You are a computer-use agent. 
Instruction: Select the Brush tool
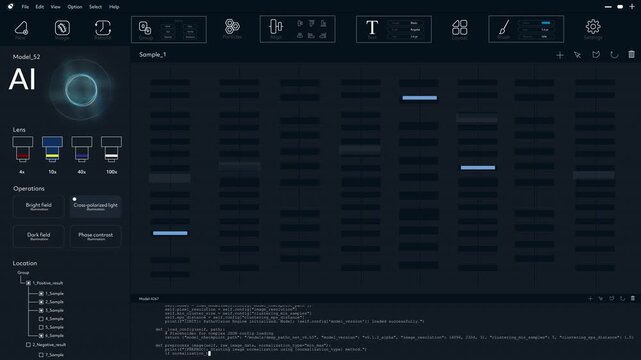(504, 28)
